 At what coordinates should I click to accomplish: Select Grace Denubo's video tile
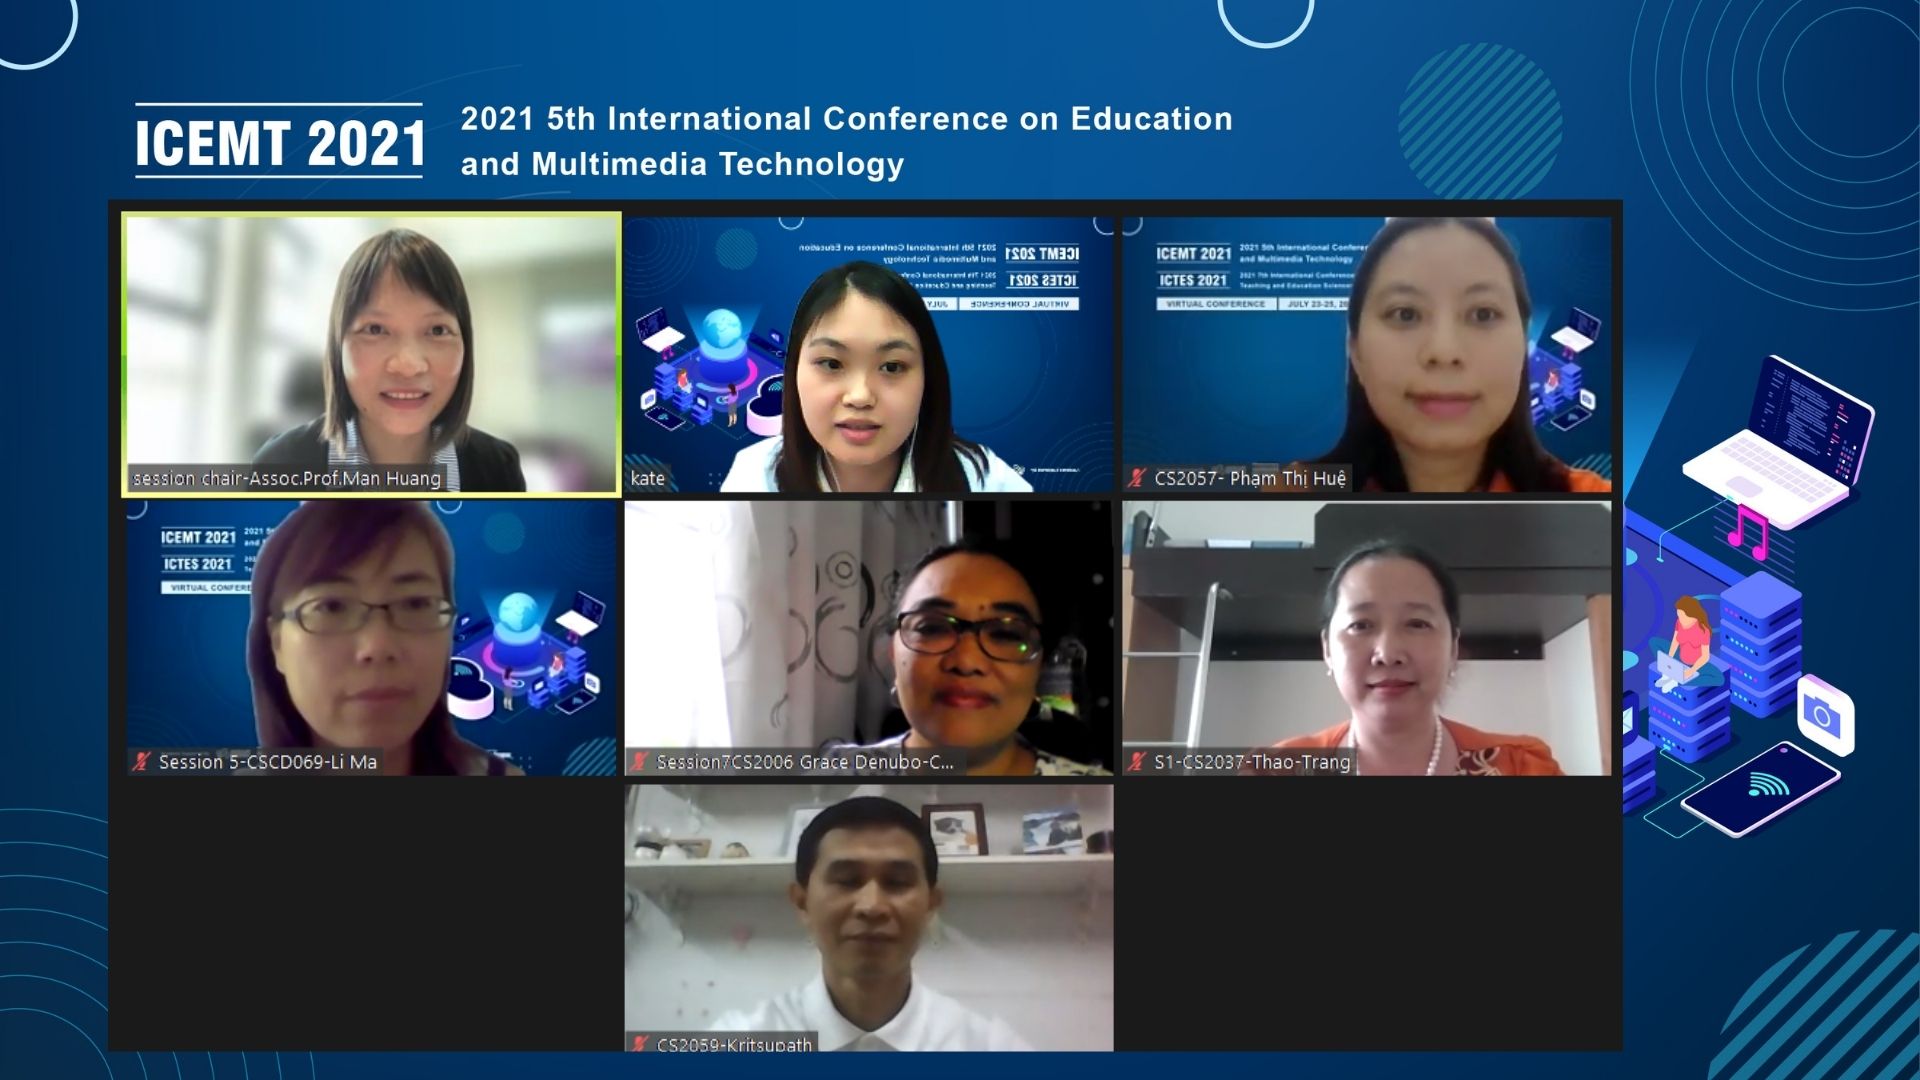pyautogui.click(x=868, y=638)
